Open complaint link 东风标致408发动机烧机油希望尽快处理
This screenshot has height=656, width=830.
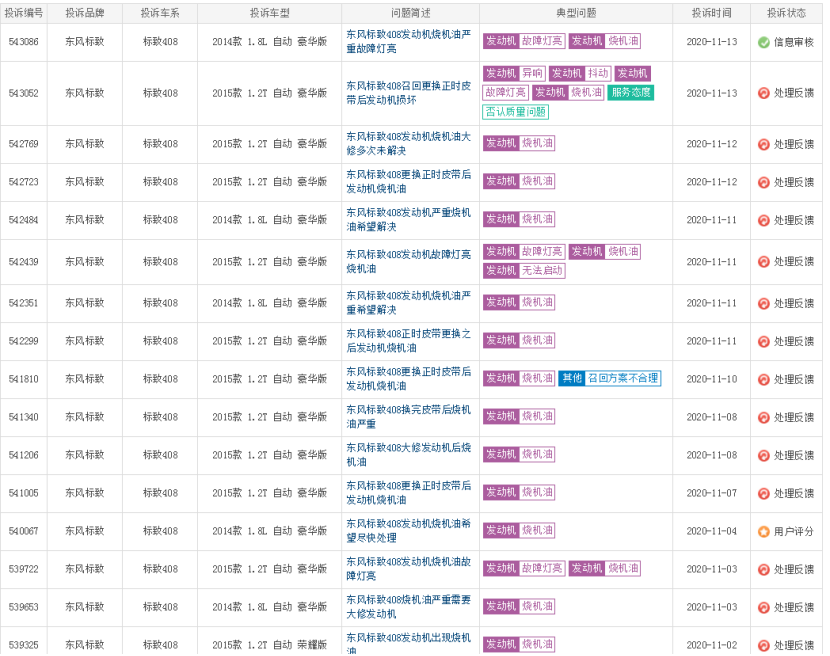click(408, 531)
